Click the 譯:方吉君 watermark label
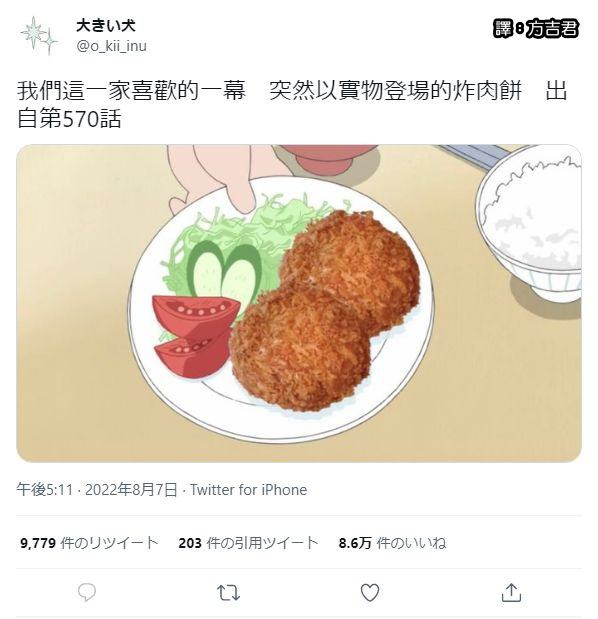The height and width of the screenshot is (619, 598). [536, 28]
